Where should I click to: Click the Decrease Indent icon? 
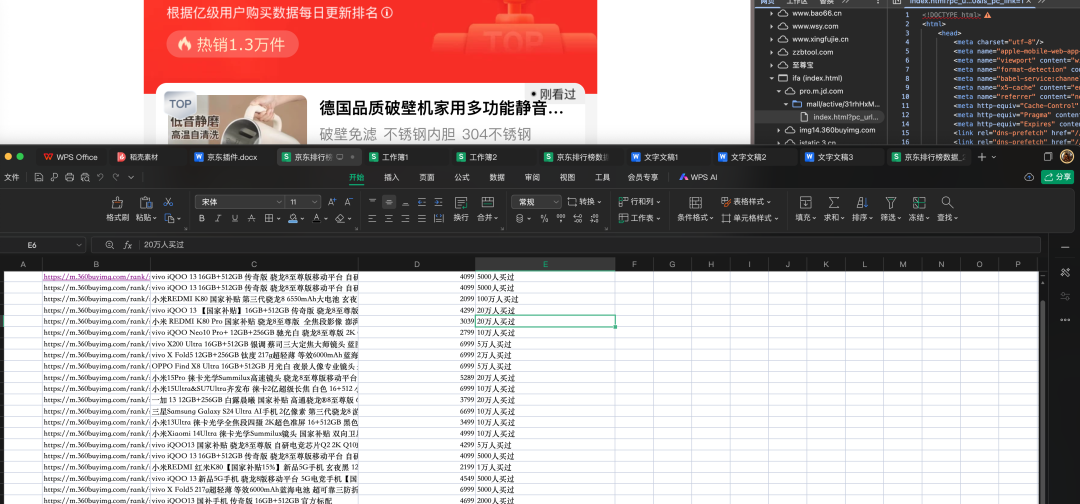coord(422,202)
